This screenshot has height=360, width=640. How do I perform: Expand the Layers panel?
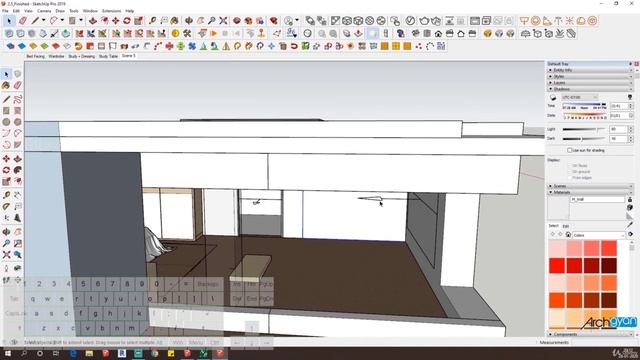pos(590,83)
